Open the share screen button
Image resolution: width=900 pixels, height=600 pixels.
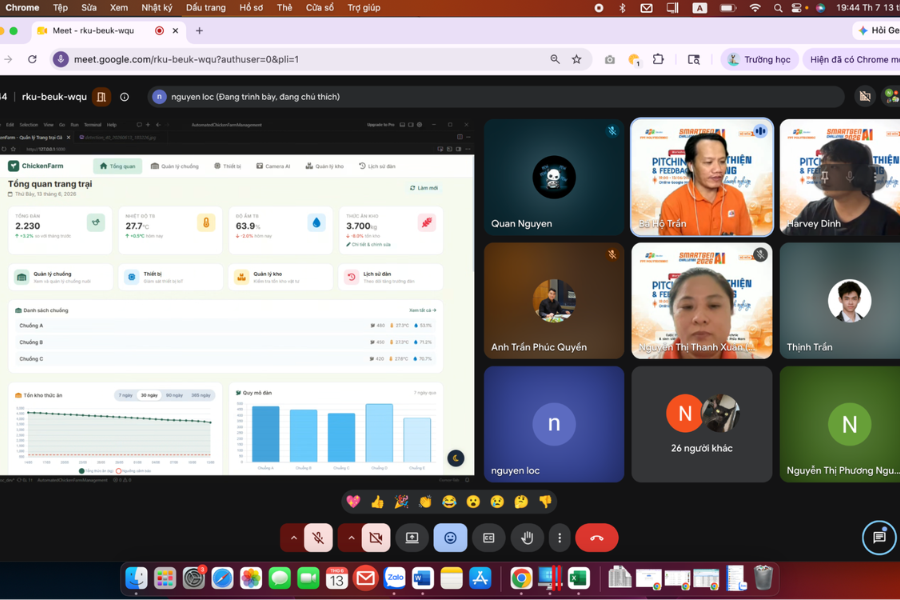(412, 538)
